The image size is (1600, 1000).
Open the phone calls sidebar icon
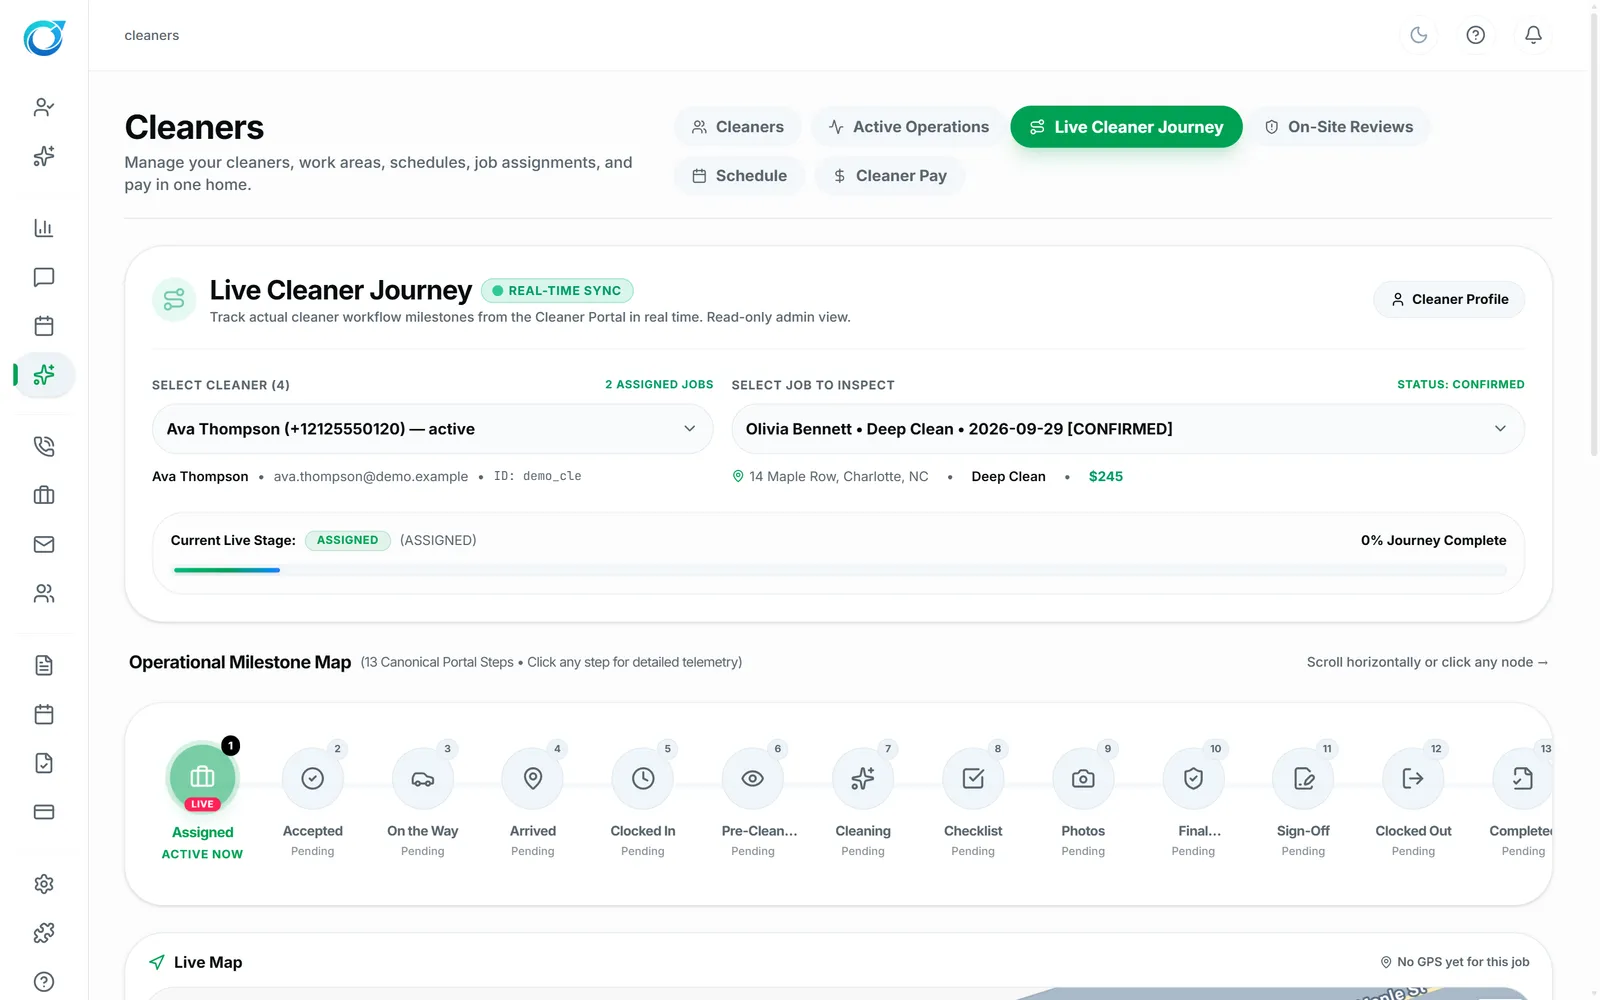[x=44, y=446]
